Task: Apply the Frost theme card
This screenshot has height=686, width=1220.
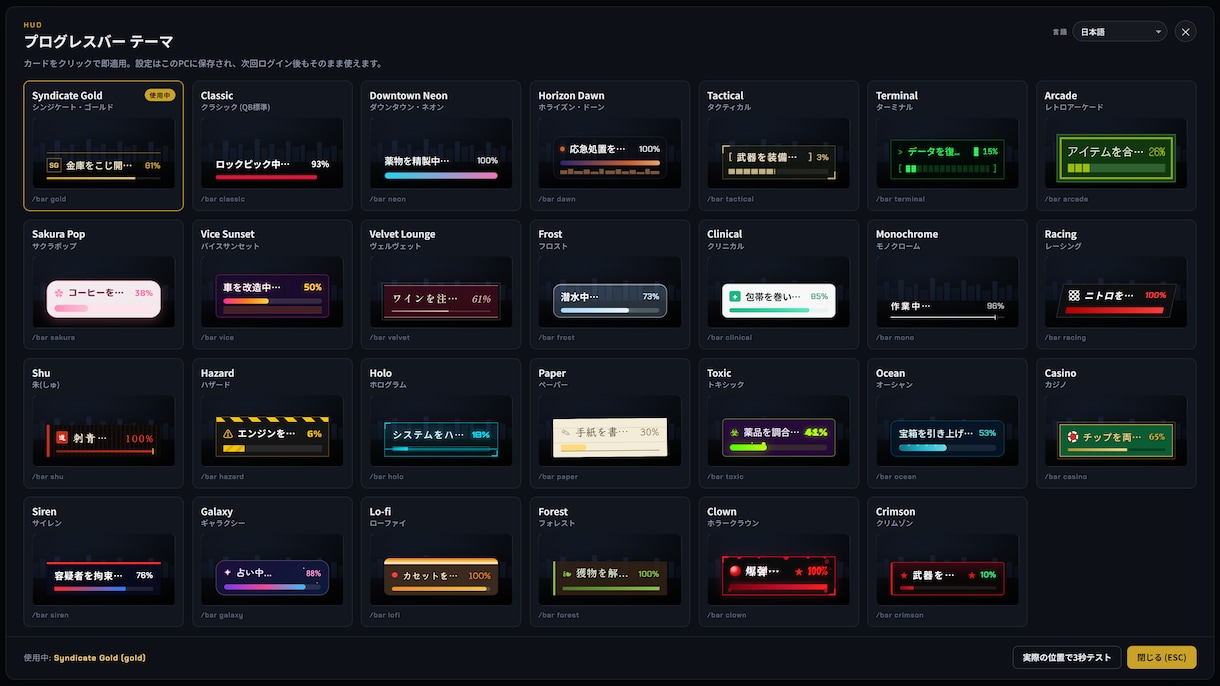Action: click(610, 284)
